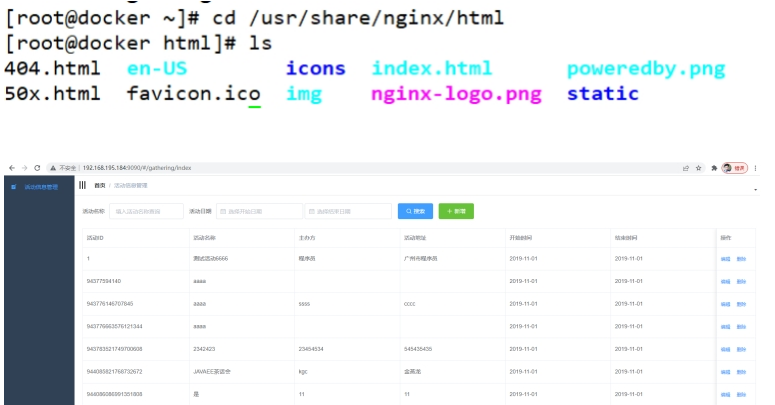
Task: Click 编辑 for the row ID ending 121344
Action: [725, 327]
